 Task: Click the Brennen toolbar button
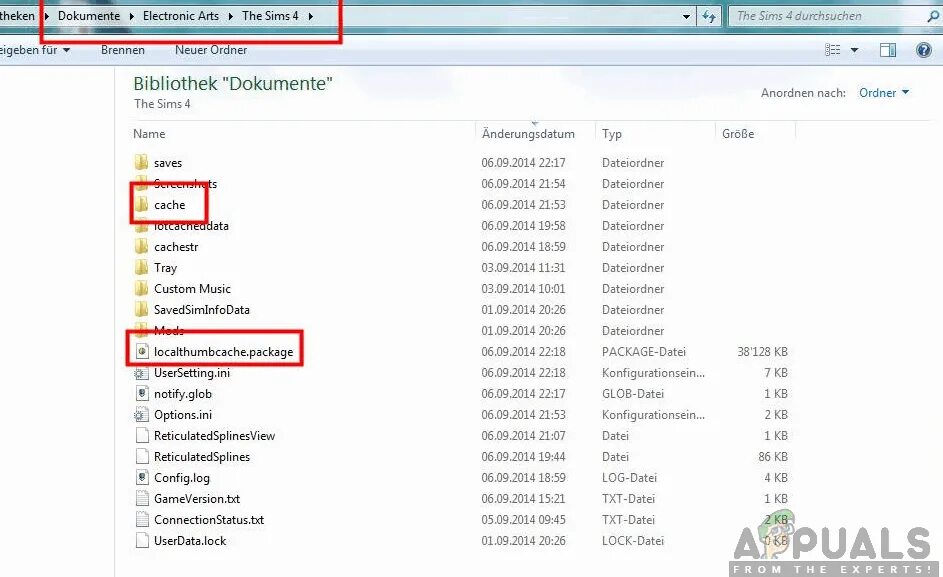(x=123, y=50)
